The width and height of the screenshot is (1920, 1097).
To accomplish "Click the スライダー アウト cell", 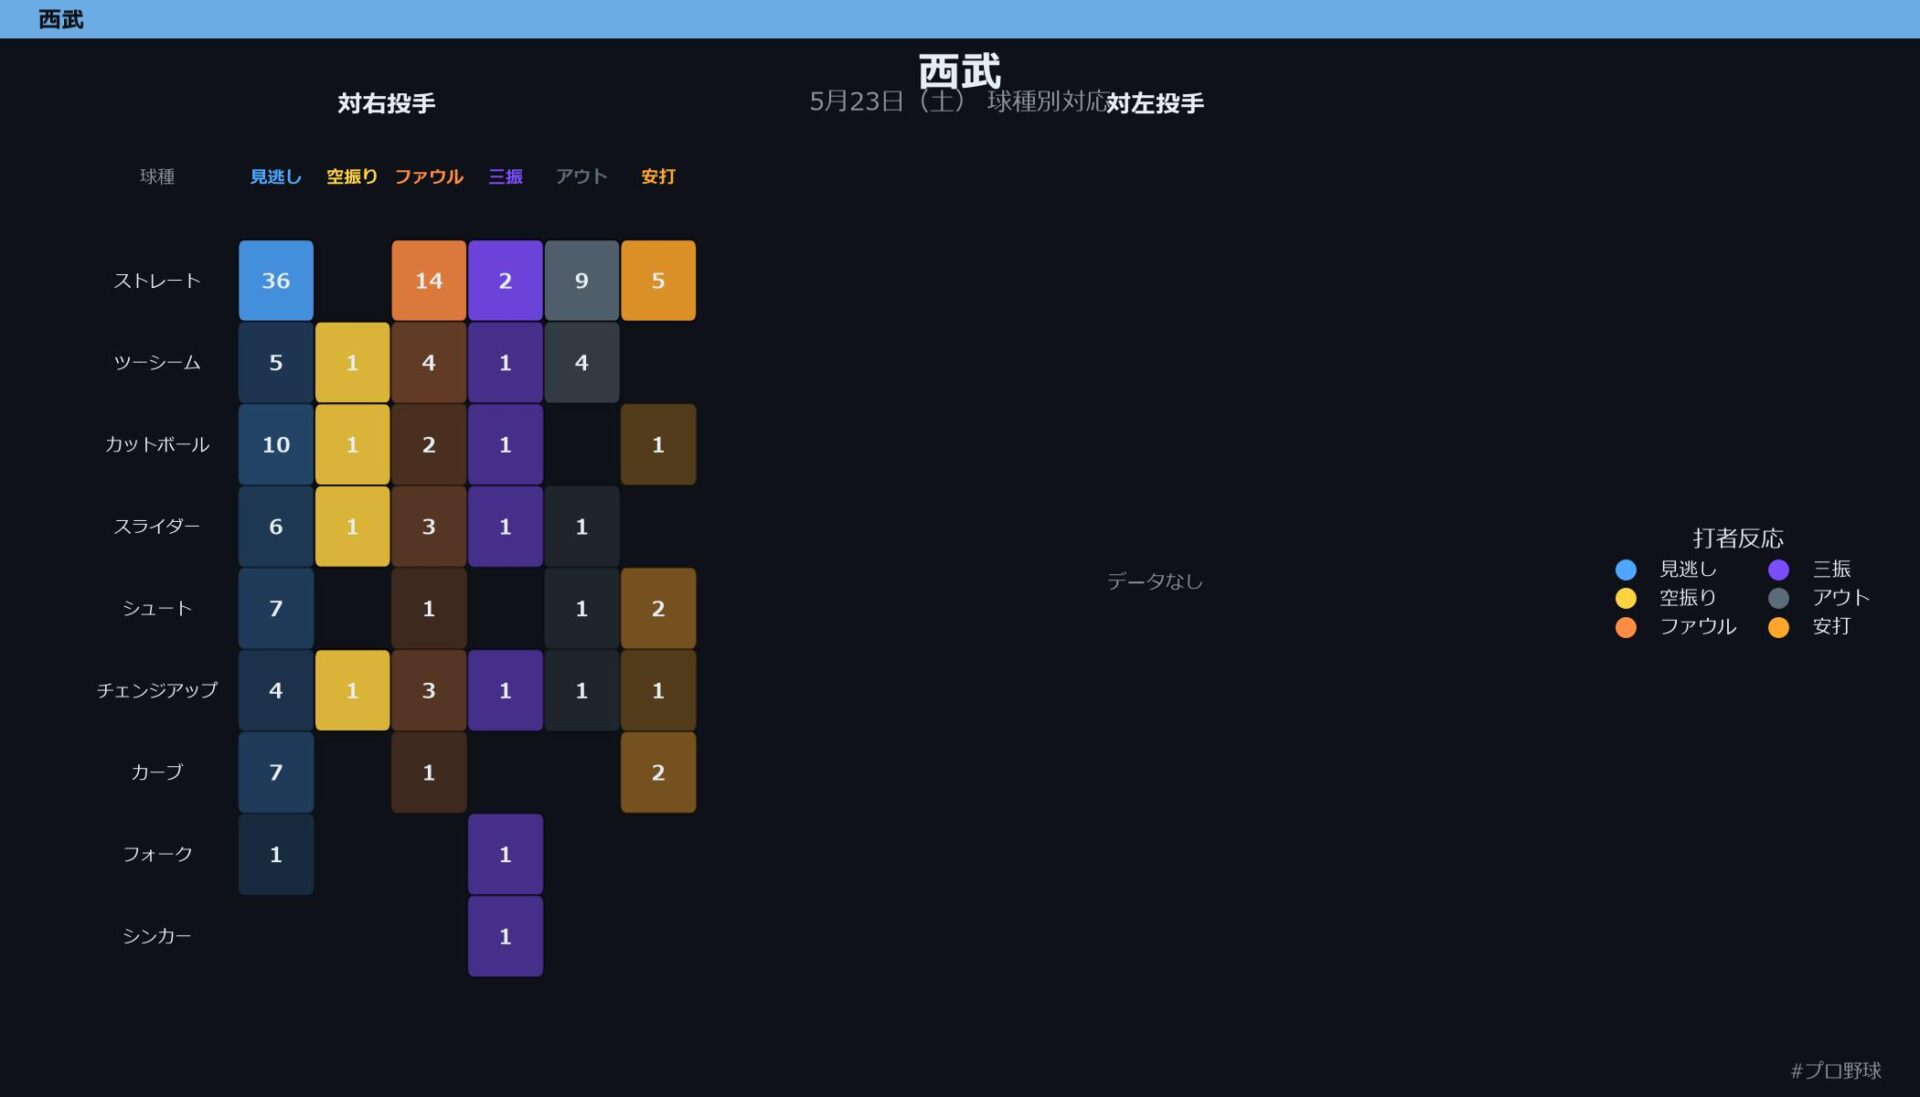I will pyautogui.click(x=582, y=527).
